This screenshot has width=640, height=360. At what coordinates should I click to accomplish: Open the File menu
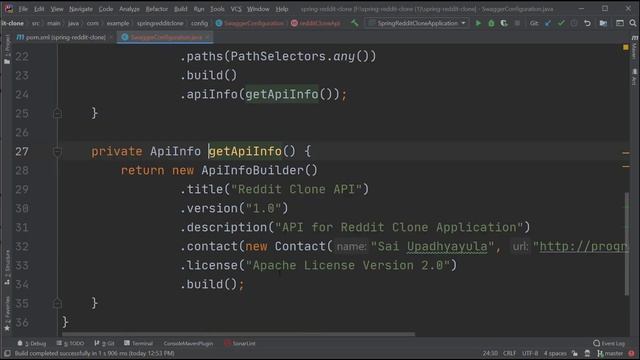coord(23,9)
